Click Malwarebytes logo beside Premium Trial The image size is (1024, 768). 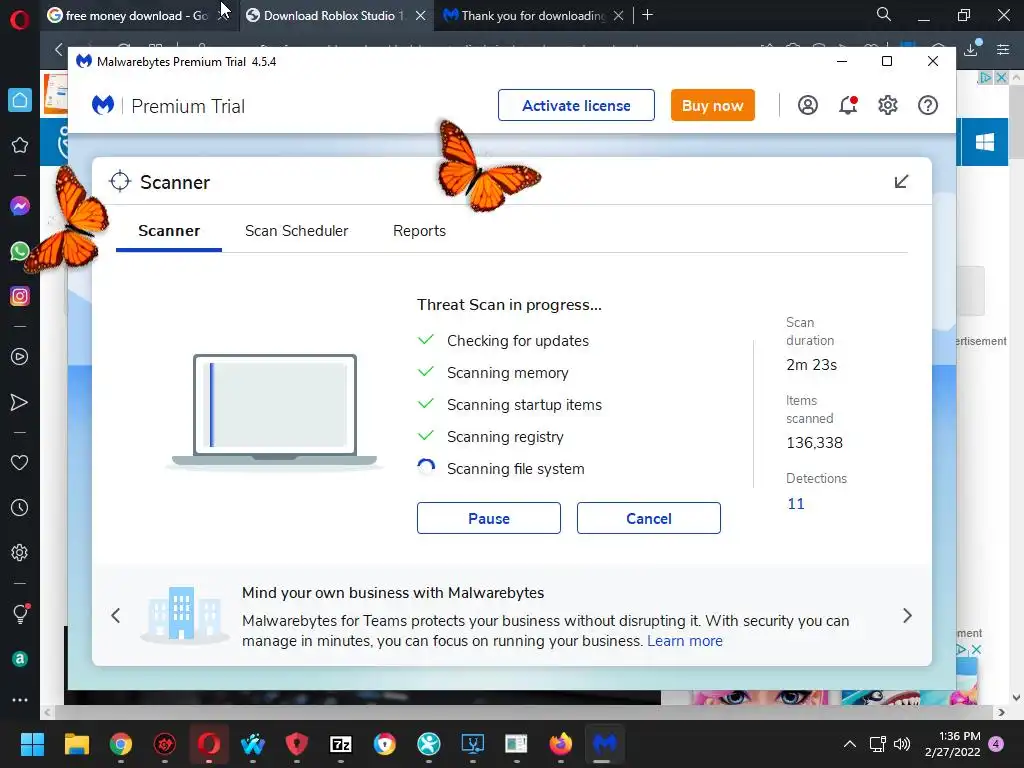point(103,105)
